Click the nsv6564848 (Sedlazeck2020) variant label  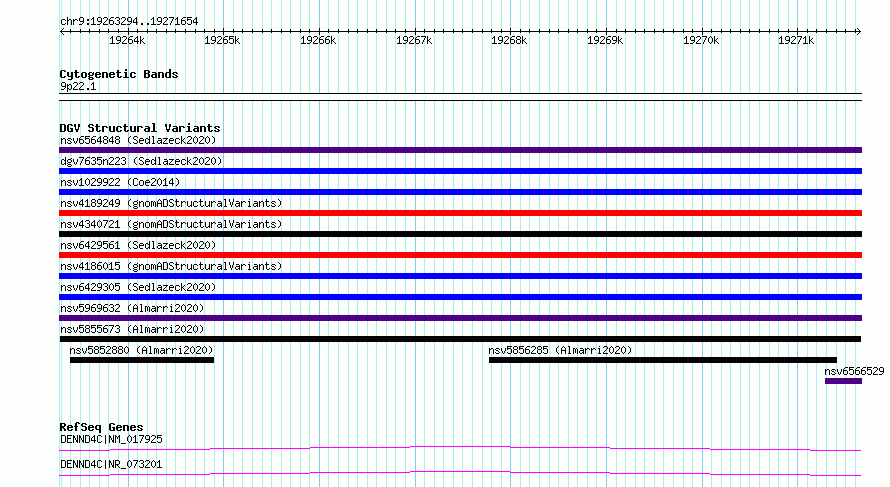(138, 140)
